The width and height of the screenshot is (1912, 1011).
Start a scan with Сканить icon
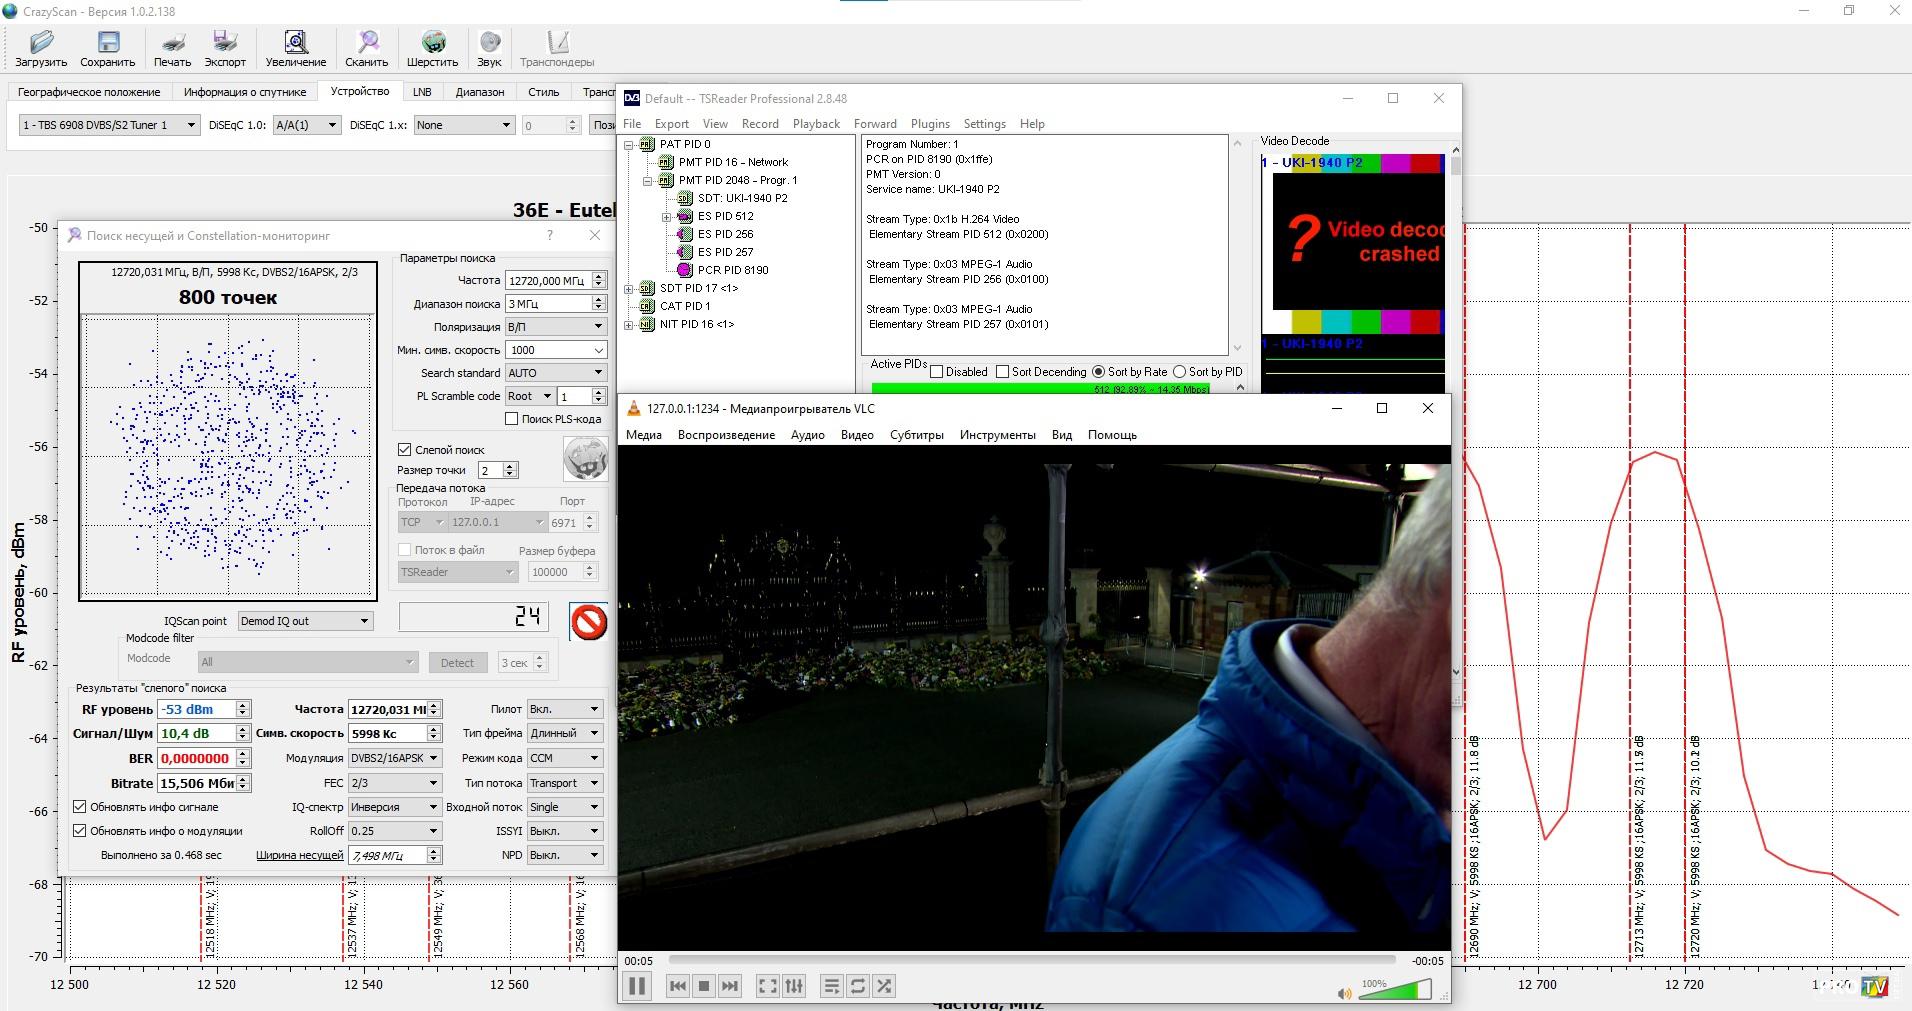367,42
